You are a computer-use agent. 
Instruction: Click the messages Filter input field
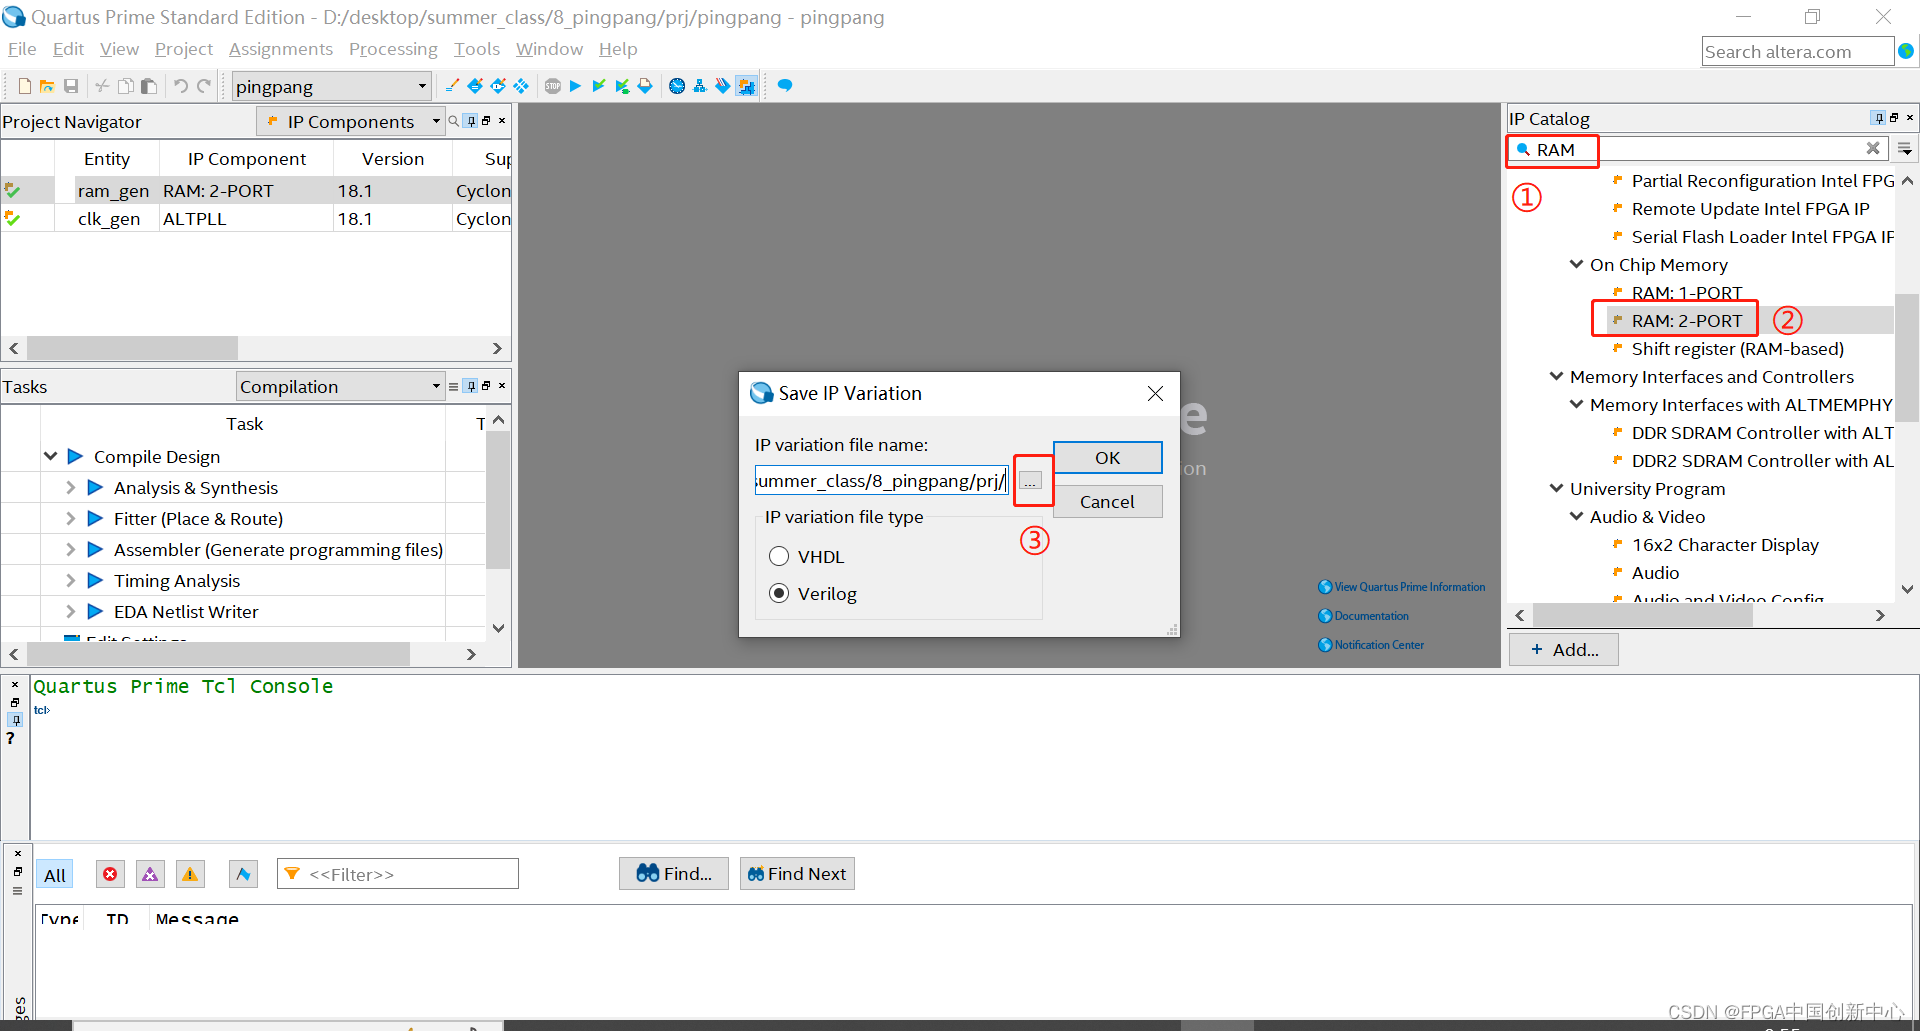click(398, 874)
